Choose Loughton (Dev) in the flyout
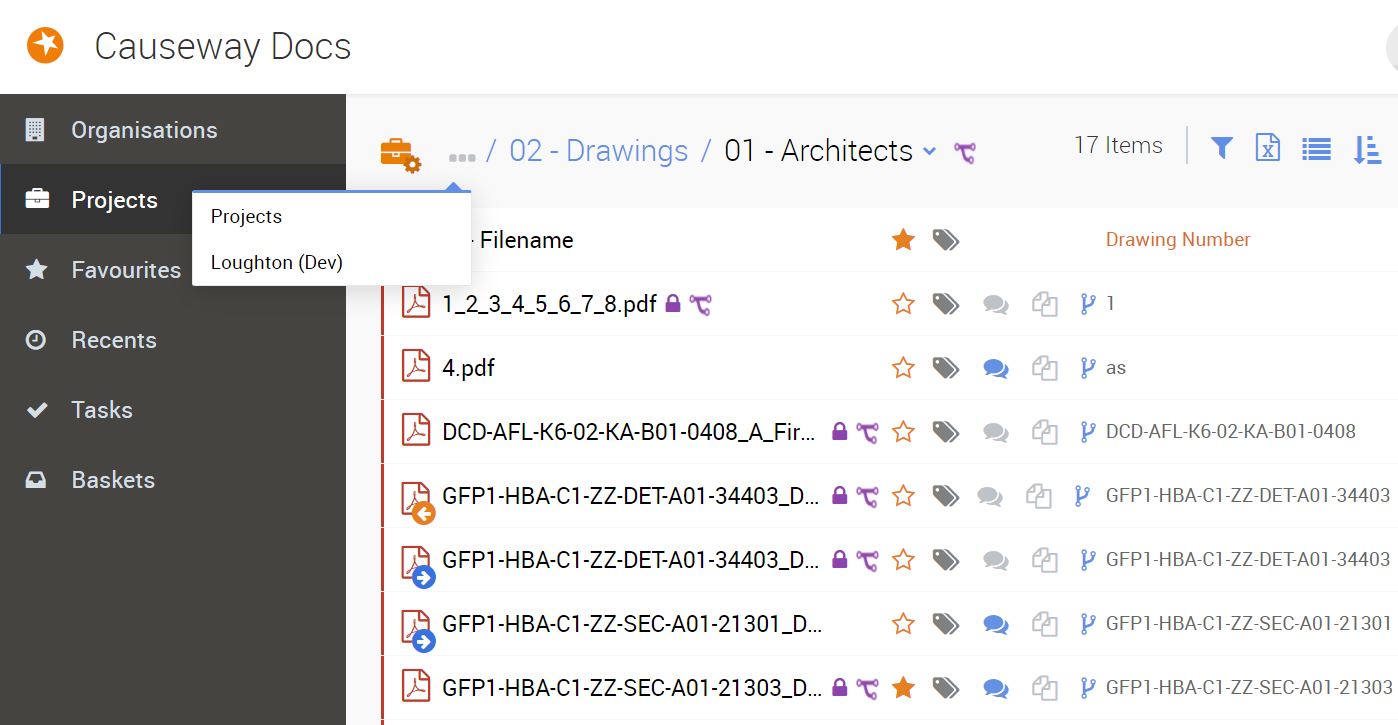This screenshot has width=1398, height=725. click(x=331, y=262)
